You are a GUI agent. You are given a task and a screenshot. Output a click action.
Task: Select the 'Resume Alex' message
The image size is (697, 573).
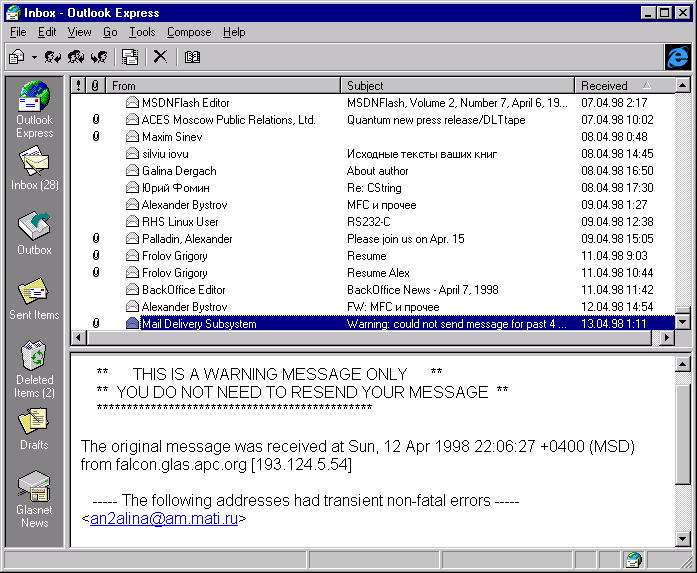click(373, 272)
